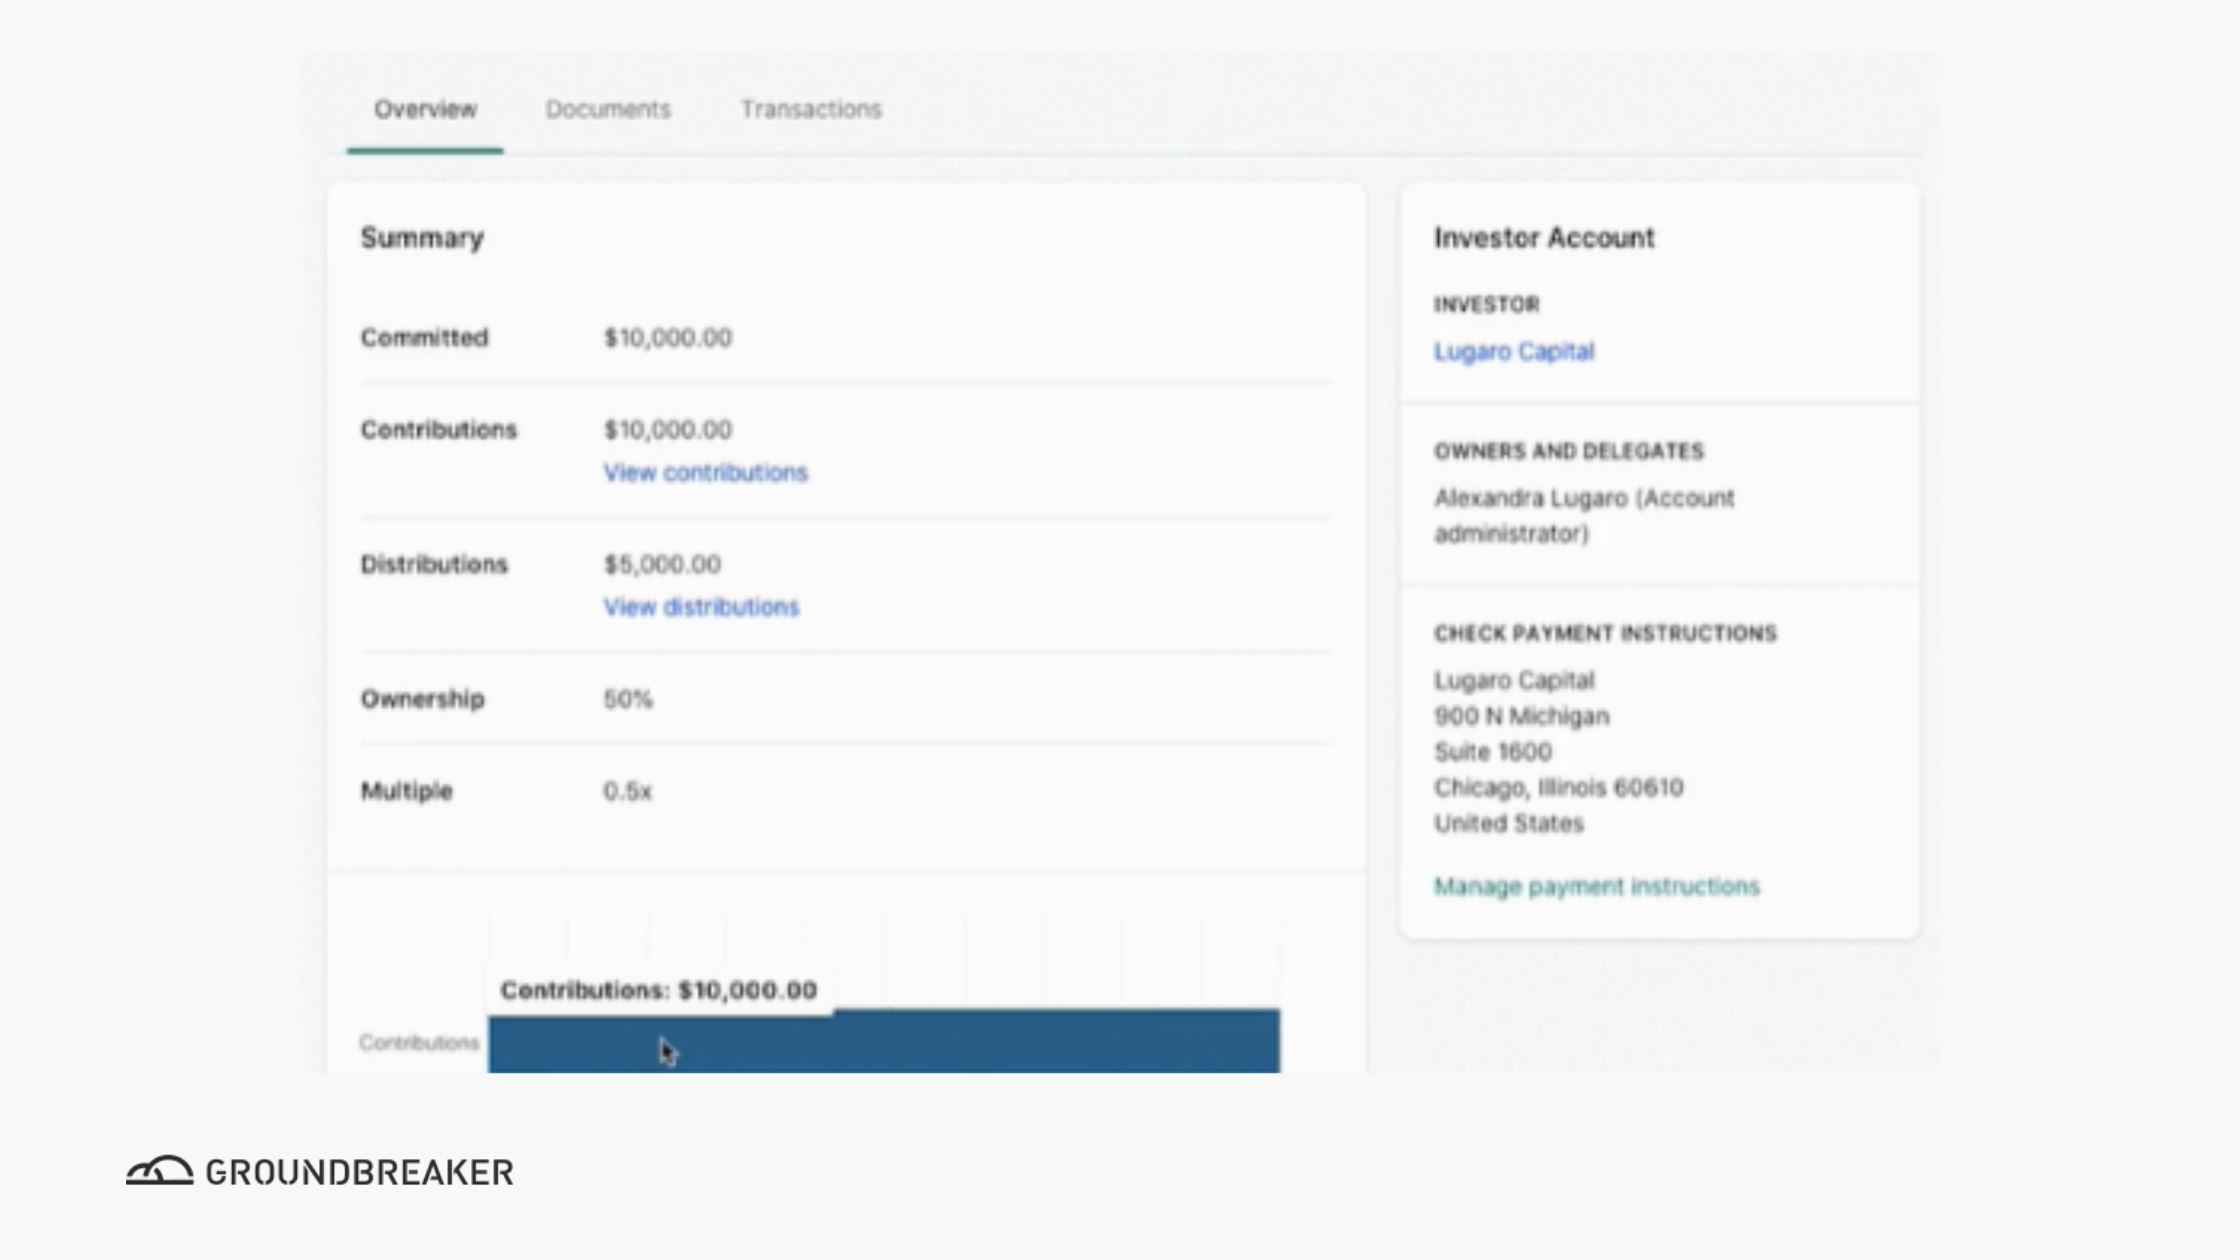Open the Transactions tab
This screenshot has height=1260, width=2240.
click(x=811, y=109)
